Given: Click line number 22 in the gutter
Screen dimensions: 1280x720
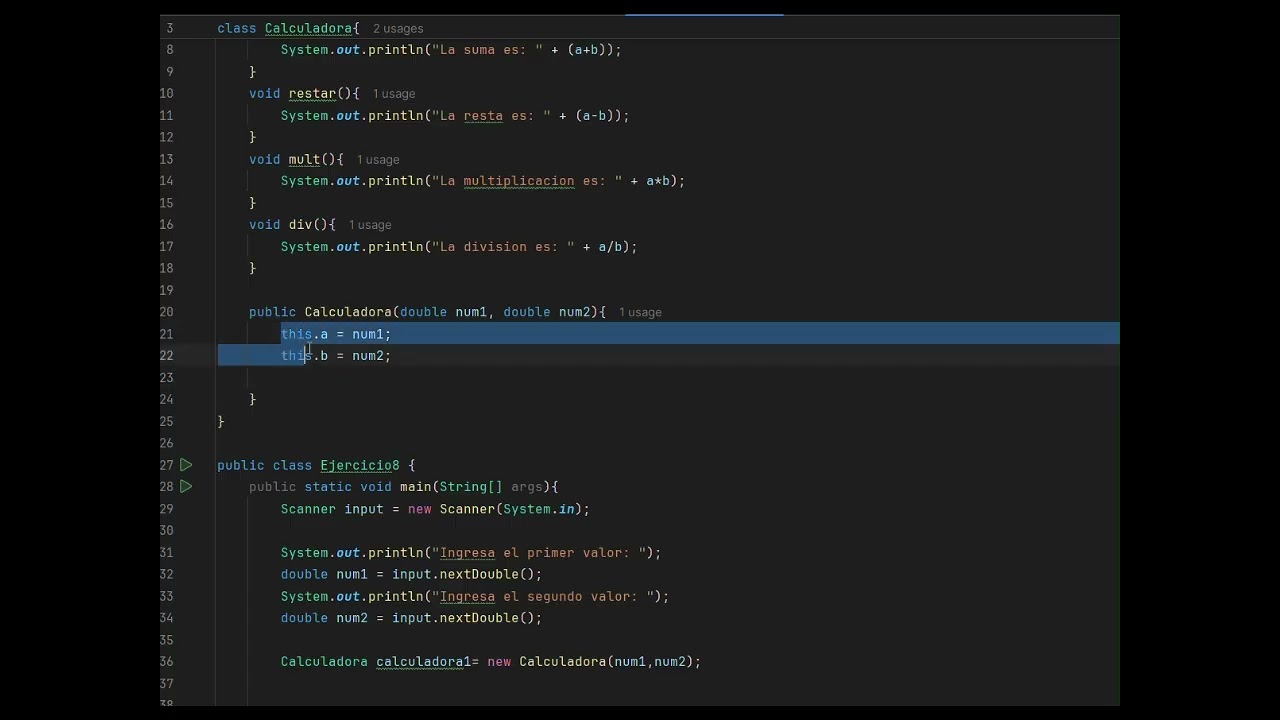Looking at the screenshot, I should point(166,356).
